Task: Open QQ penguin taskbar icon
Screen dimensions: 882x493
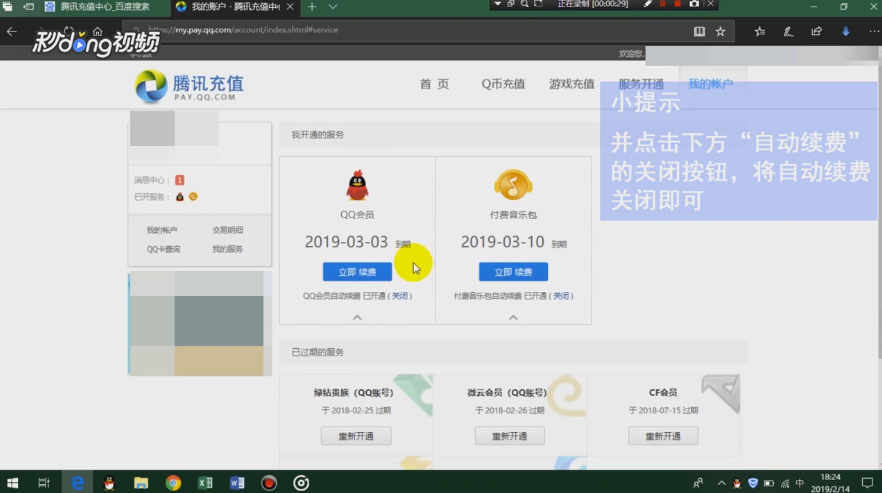Action: coord(109,483)
